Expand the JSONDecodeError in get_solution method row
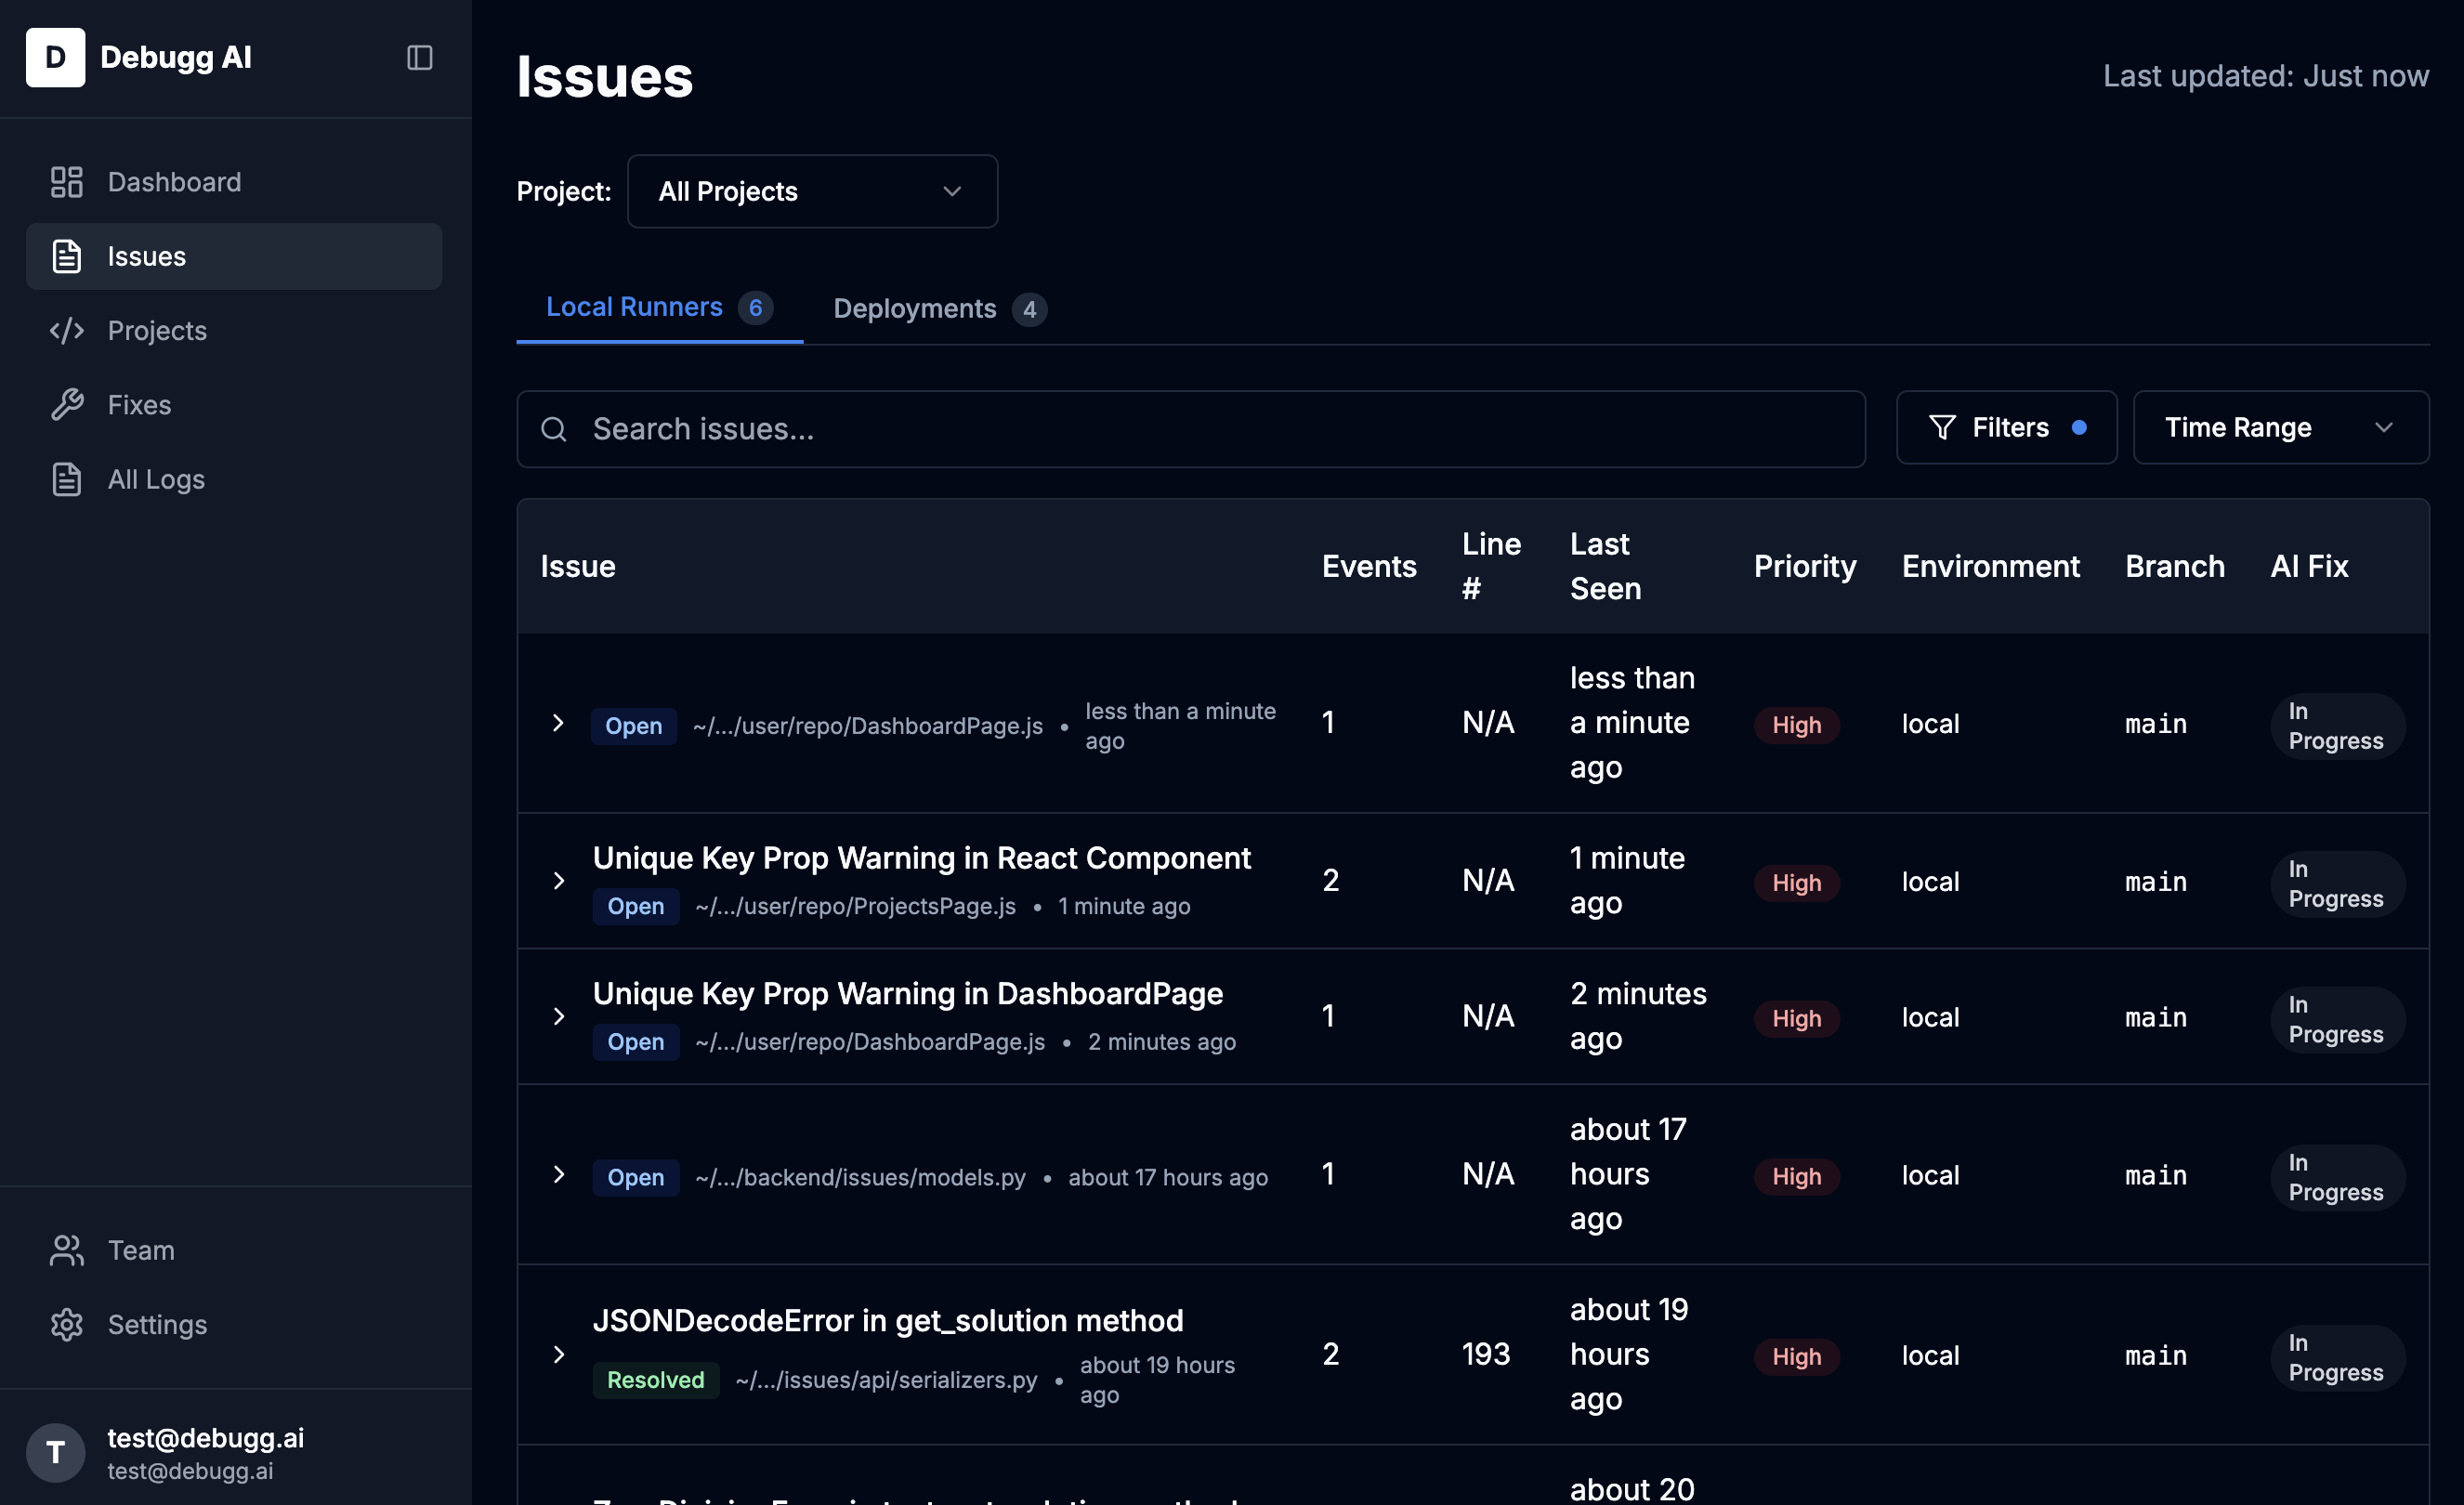2464x1505 pixels. (x=559, y=1354)
